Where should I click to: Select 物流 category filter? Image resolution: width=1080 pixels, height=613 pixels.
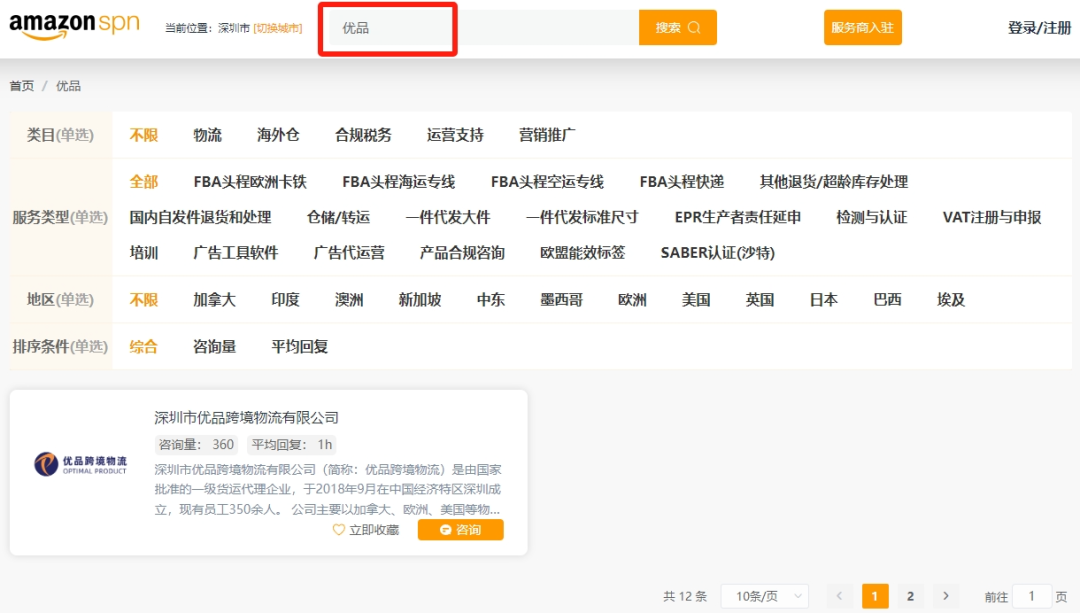[207, 135]
